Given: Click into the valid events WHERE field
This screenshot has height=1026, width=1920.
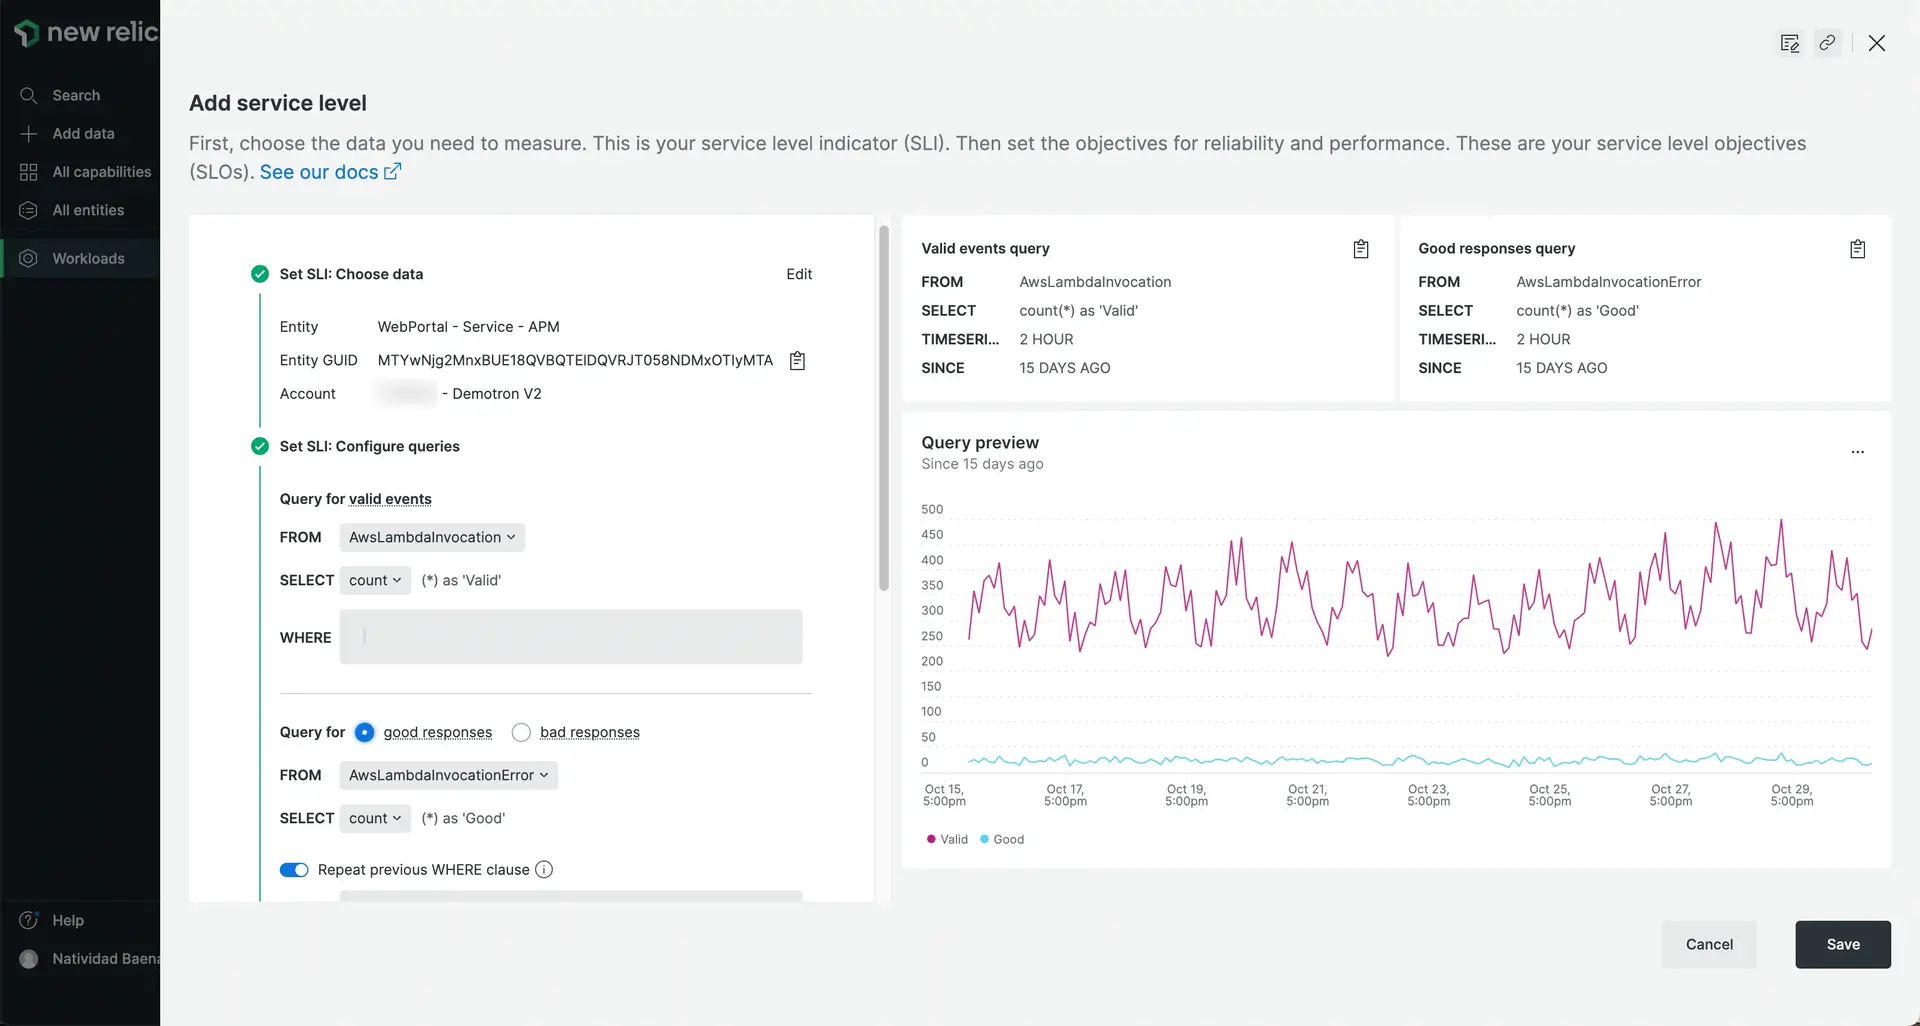Looking at the screenshot, I should click(x=570, y=637).
